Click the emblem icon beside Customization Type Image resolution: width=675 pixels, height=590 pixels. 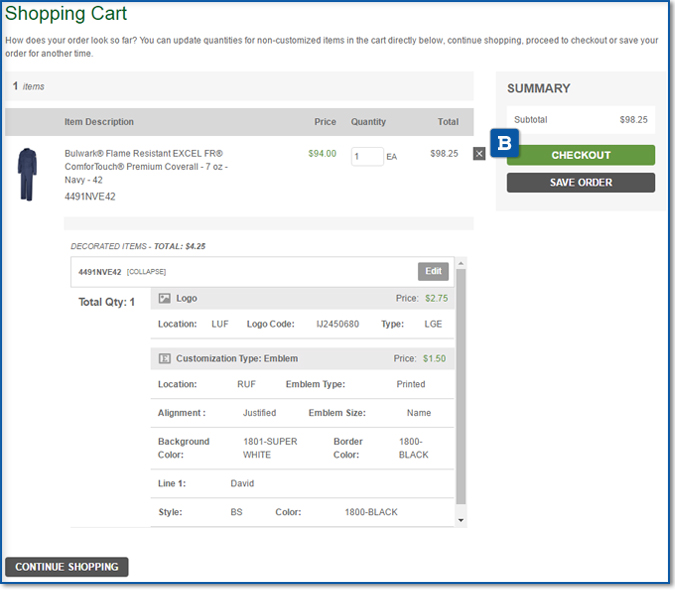point(165,358)
